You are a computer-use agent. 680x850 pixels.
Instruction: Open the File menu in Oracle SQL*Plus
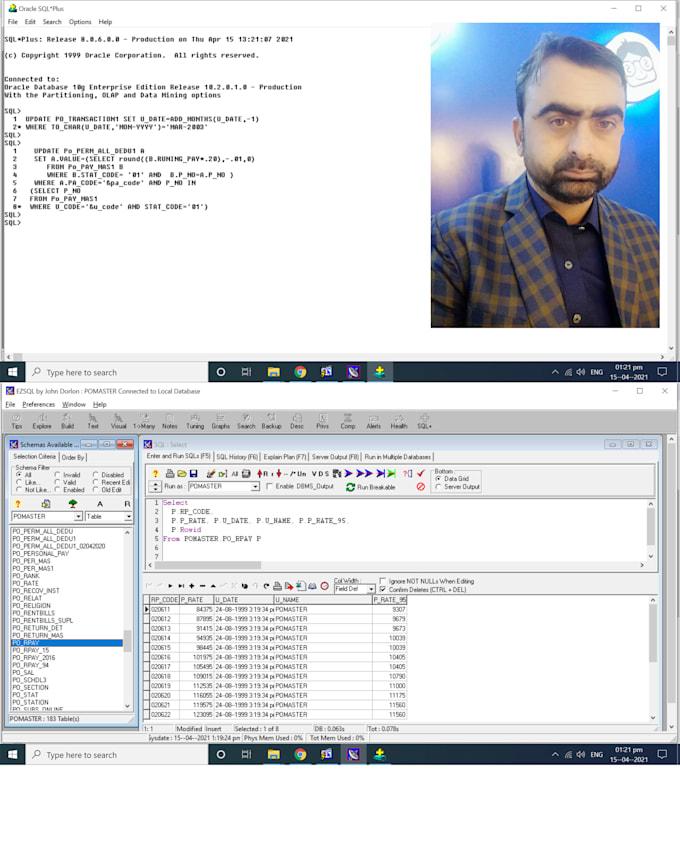[x=12, y=22]
